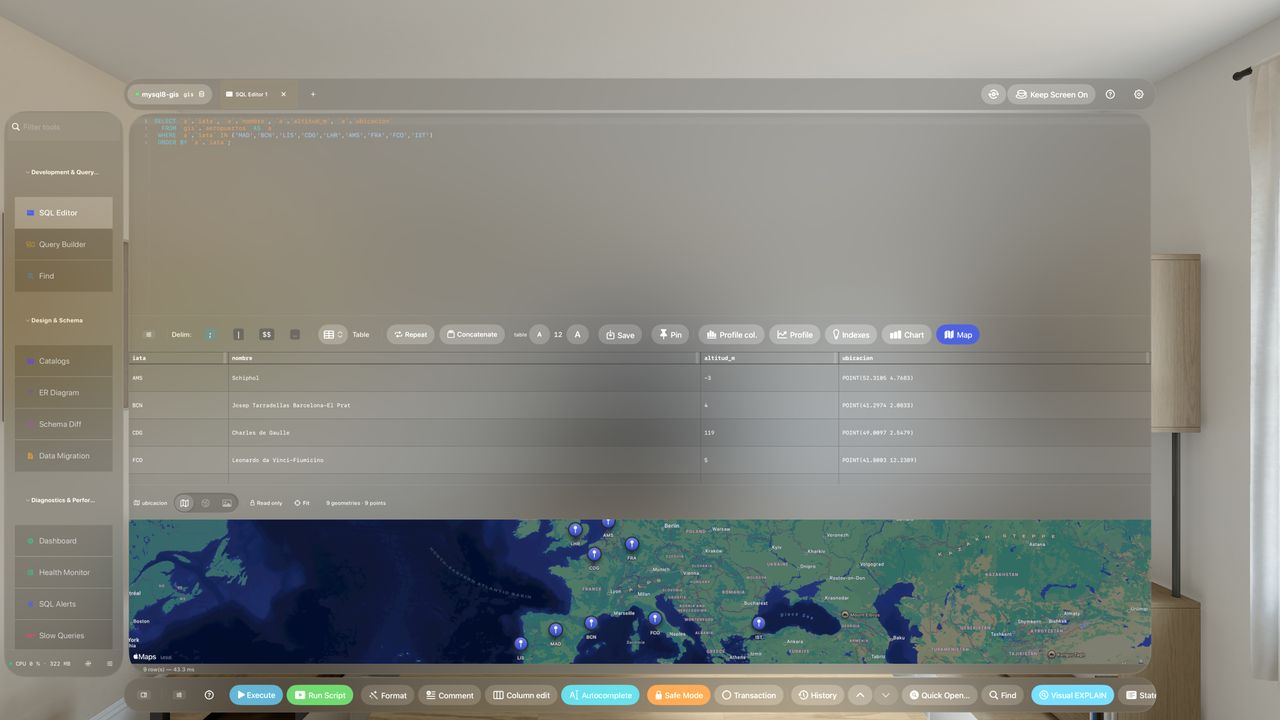Sort by the altitud_m column header
The height and width of the screenshot is (720, 1280).
pos(769,357)
